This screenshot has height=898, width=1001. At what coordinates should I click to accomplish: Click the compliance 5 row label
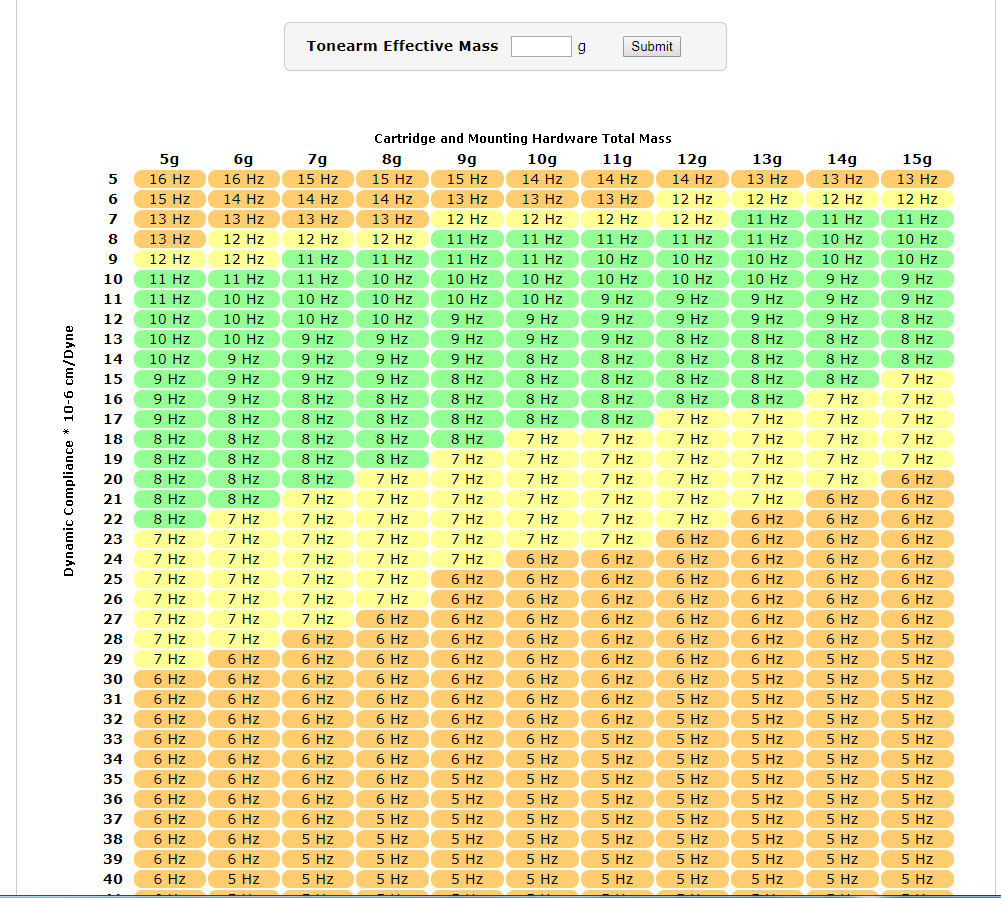[x=113, y=179]
